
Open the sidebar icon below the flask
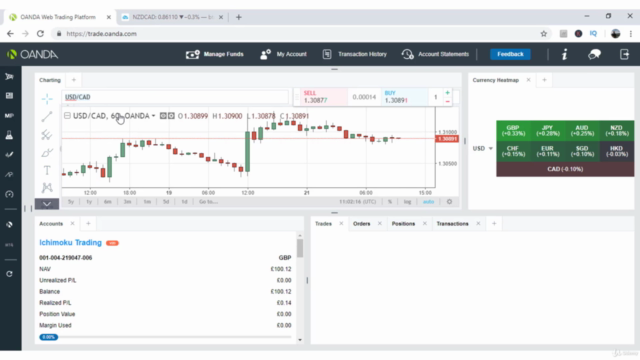[x=9, y=155]
